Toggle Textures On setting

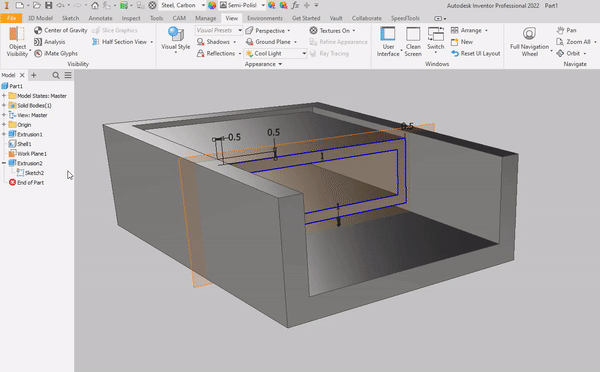pyautogui.click(x=330, y=30)
